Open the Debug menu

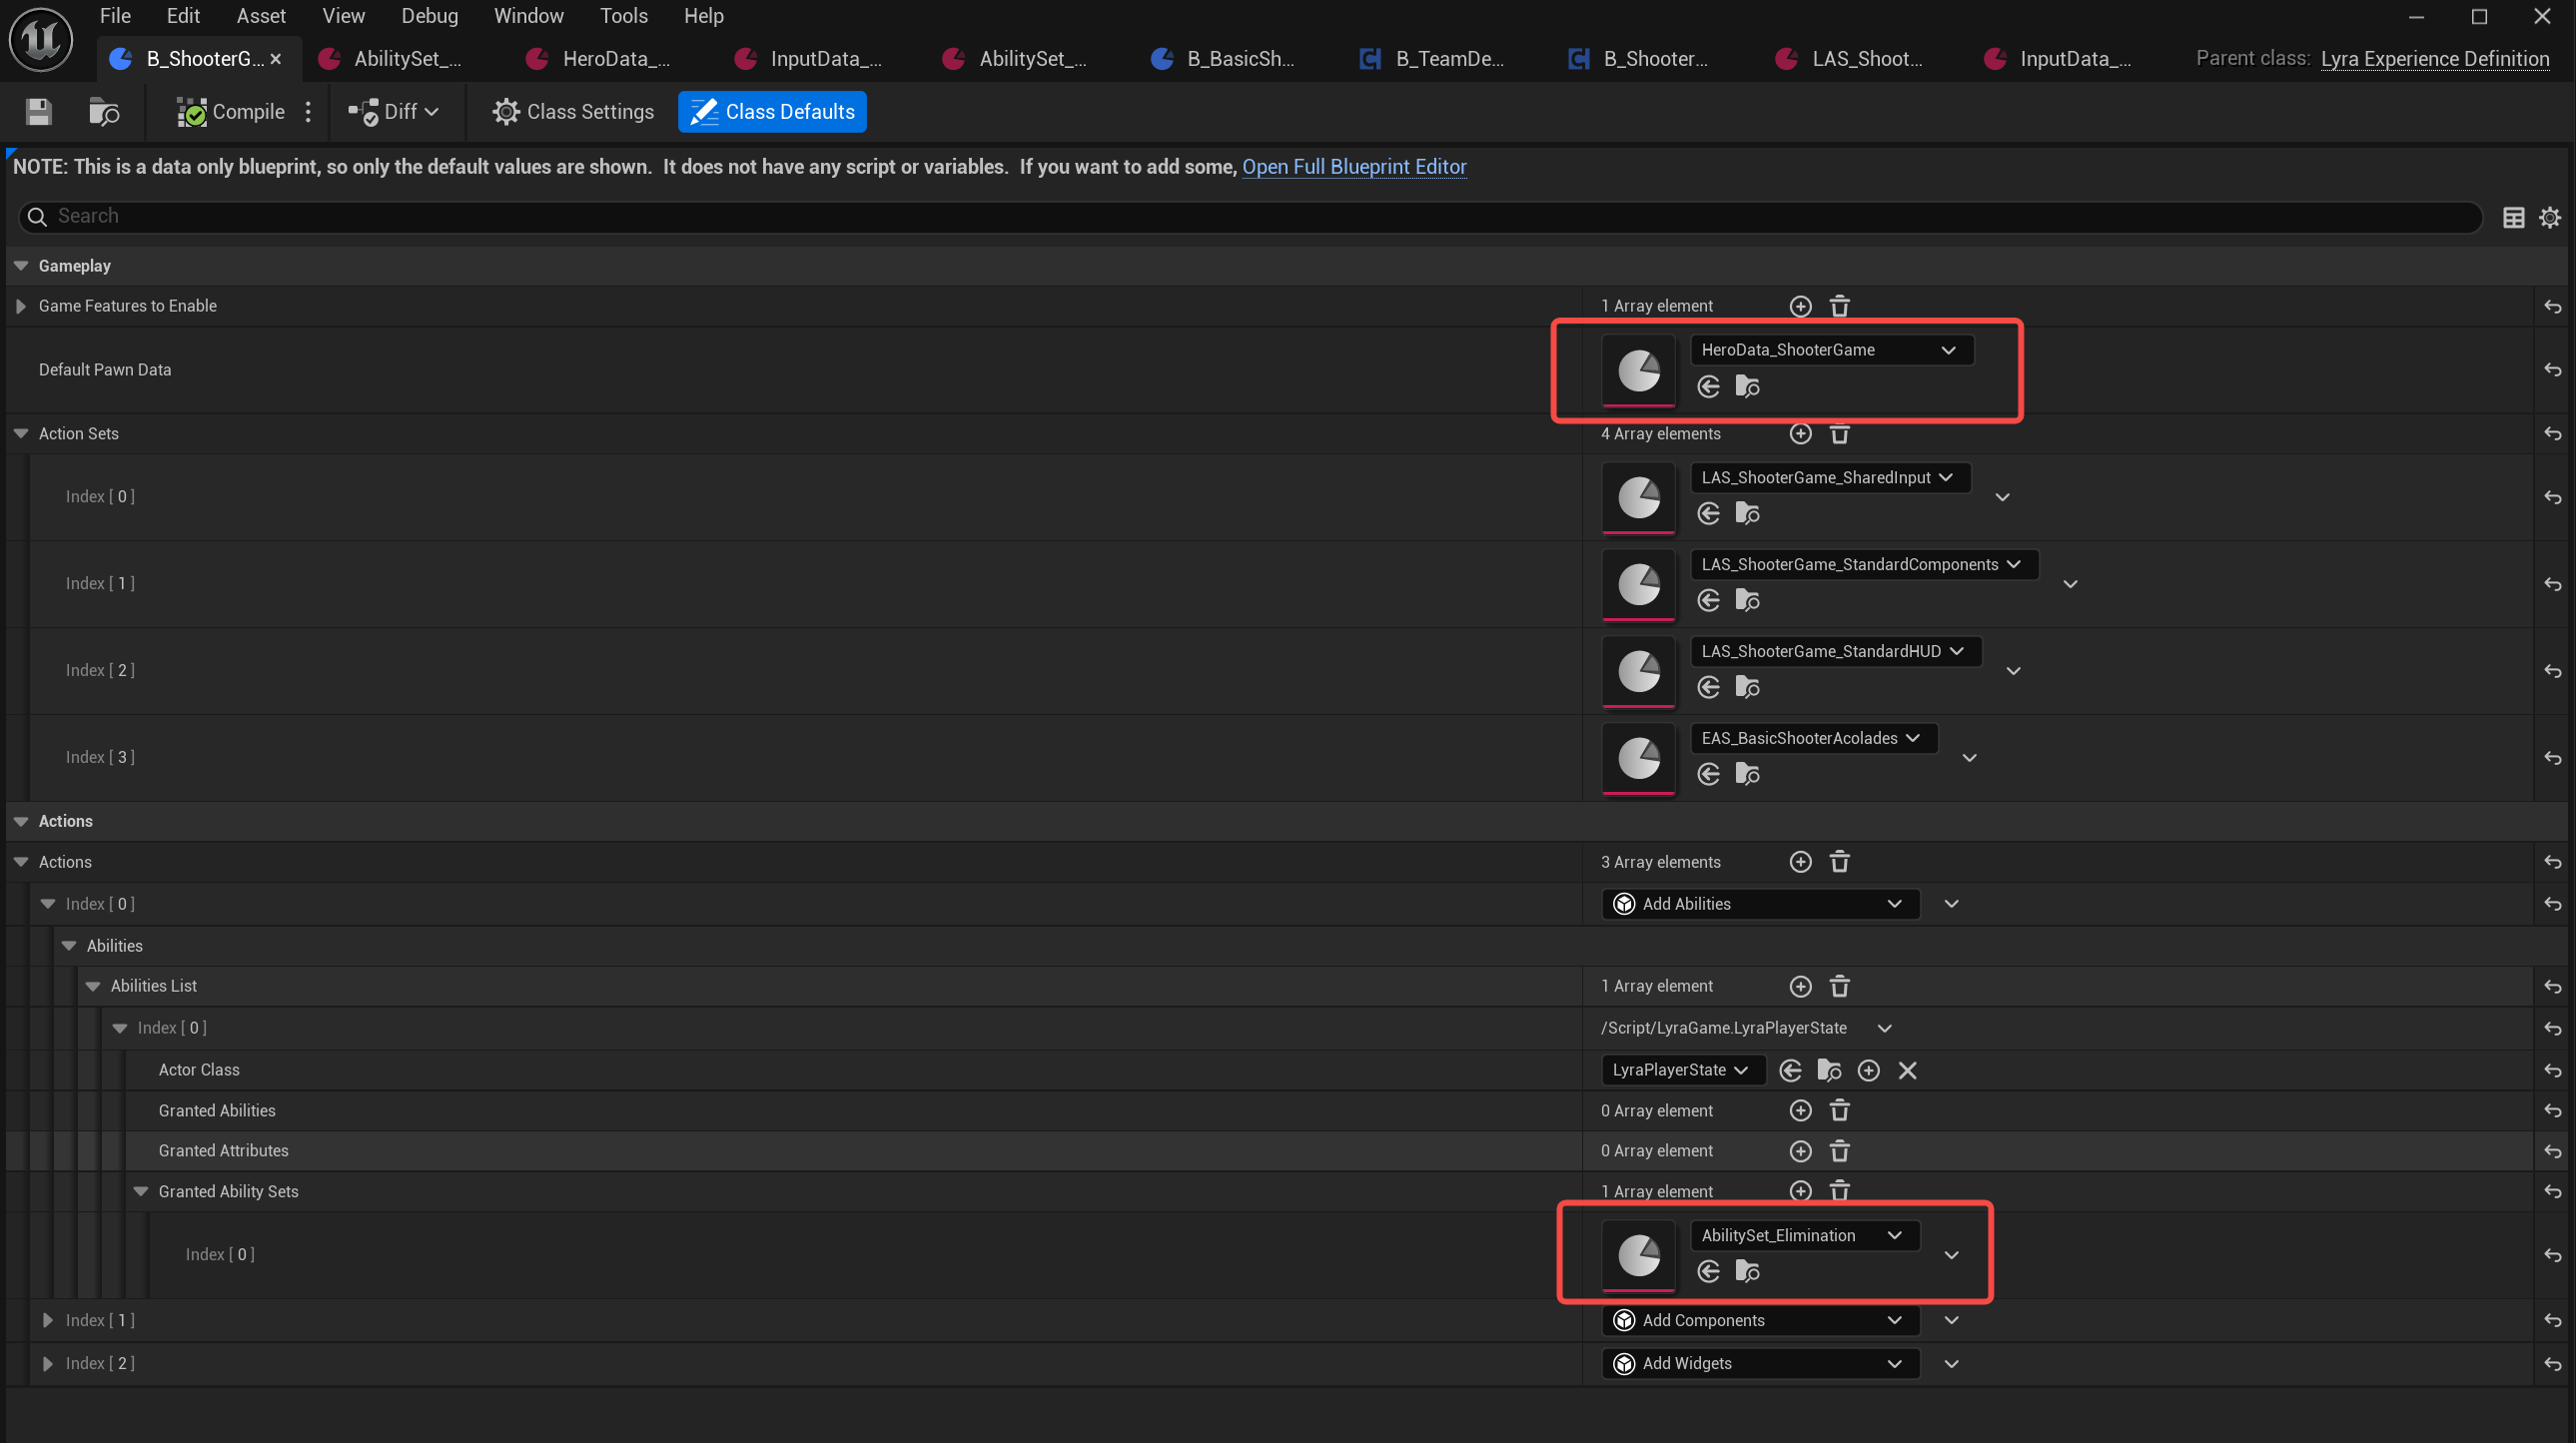click(429, 16)
